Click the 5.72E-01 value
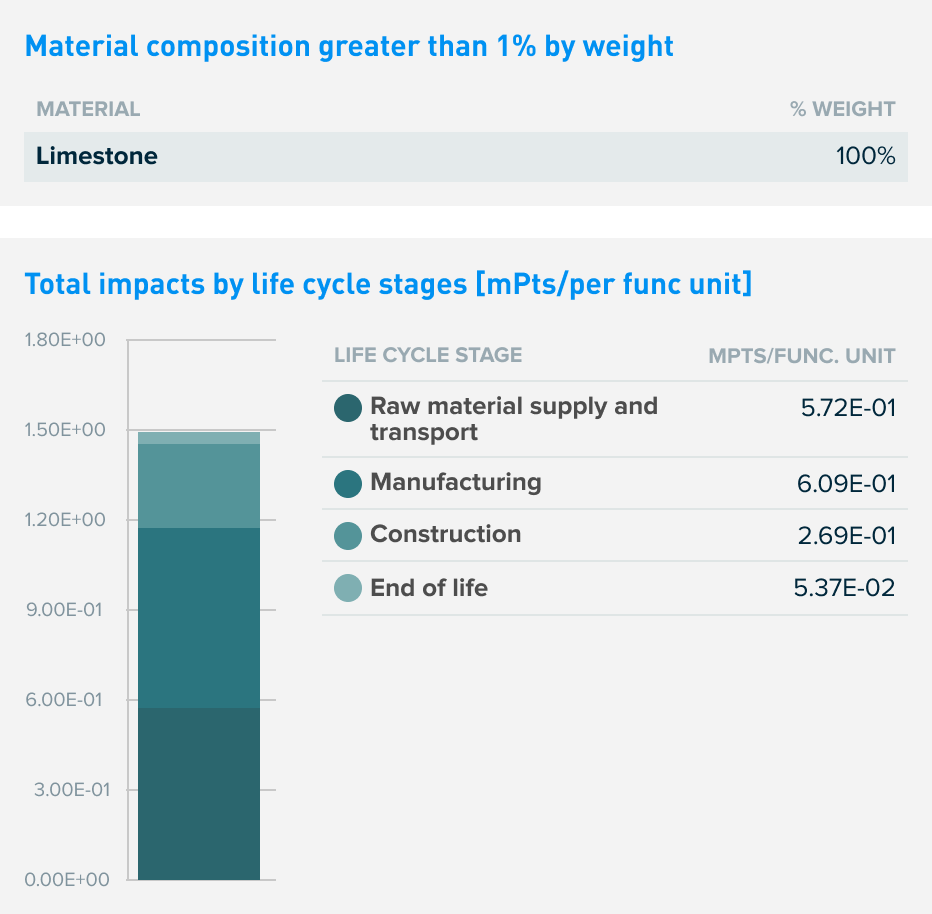The width and height of the screenshot is (932, 914). 847,408
